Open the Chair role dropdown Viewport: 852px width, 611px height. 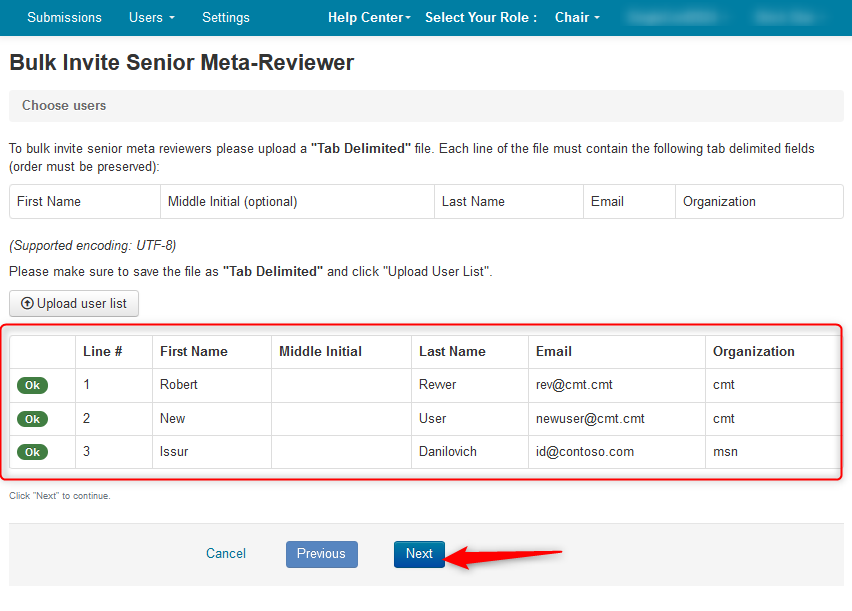[577, 17]
